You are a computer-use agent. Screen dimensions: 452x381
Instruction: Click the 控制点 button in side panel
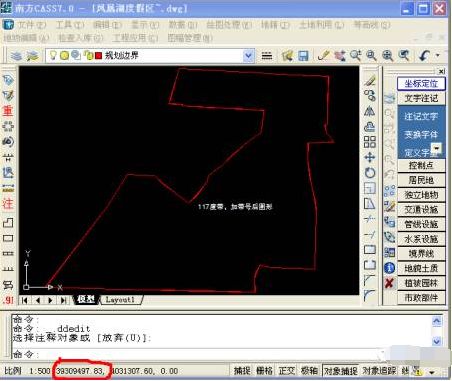(421, 165)
